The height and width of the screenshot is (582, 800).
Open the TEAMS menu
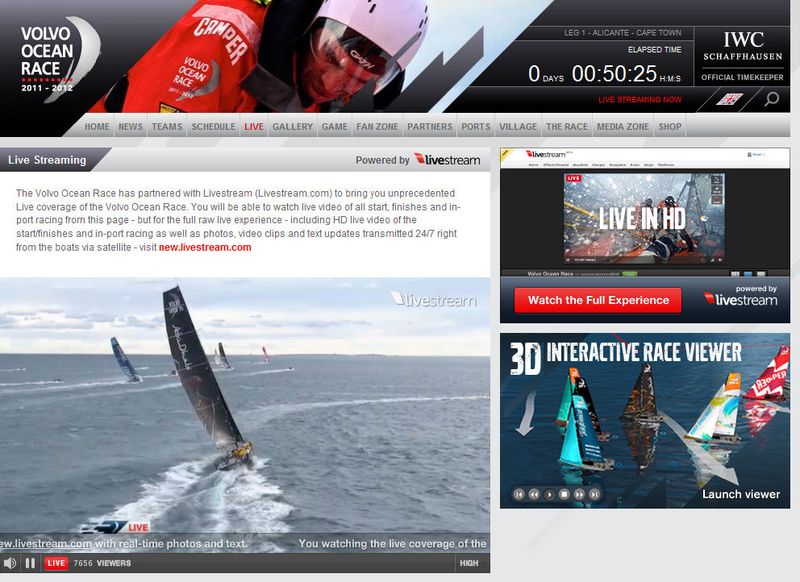click(167, 126)
